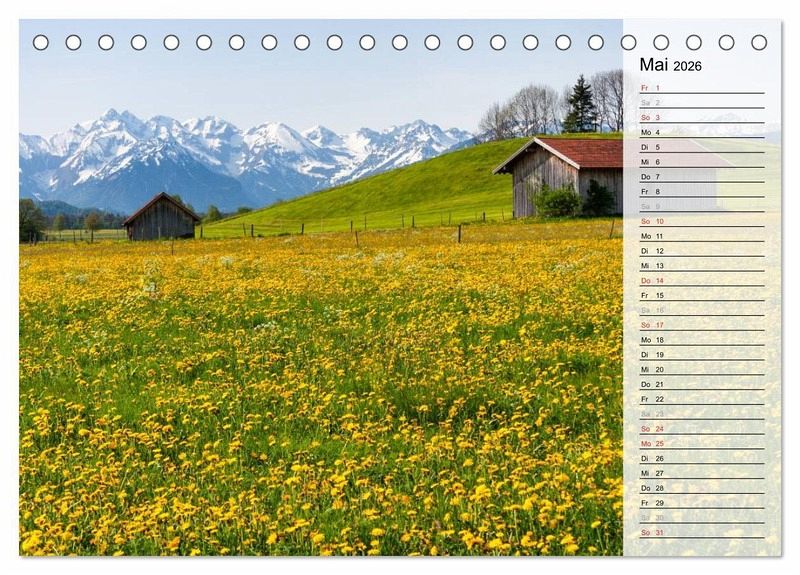Screen dimensions: 800x575
Task: Select the 'So 17' day row
Action: click(702, 324)
